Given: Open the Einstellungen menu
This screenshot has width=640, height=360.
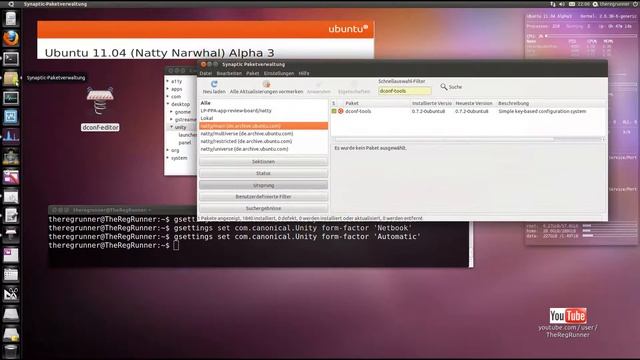Looking at the screenshot, I should (279, 73).
